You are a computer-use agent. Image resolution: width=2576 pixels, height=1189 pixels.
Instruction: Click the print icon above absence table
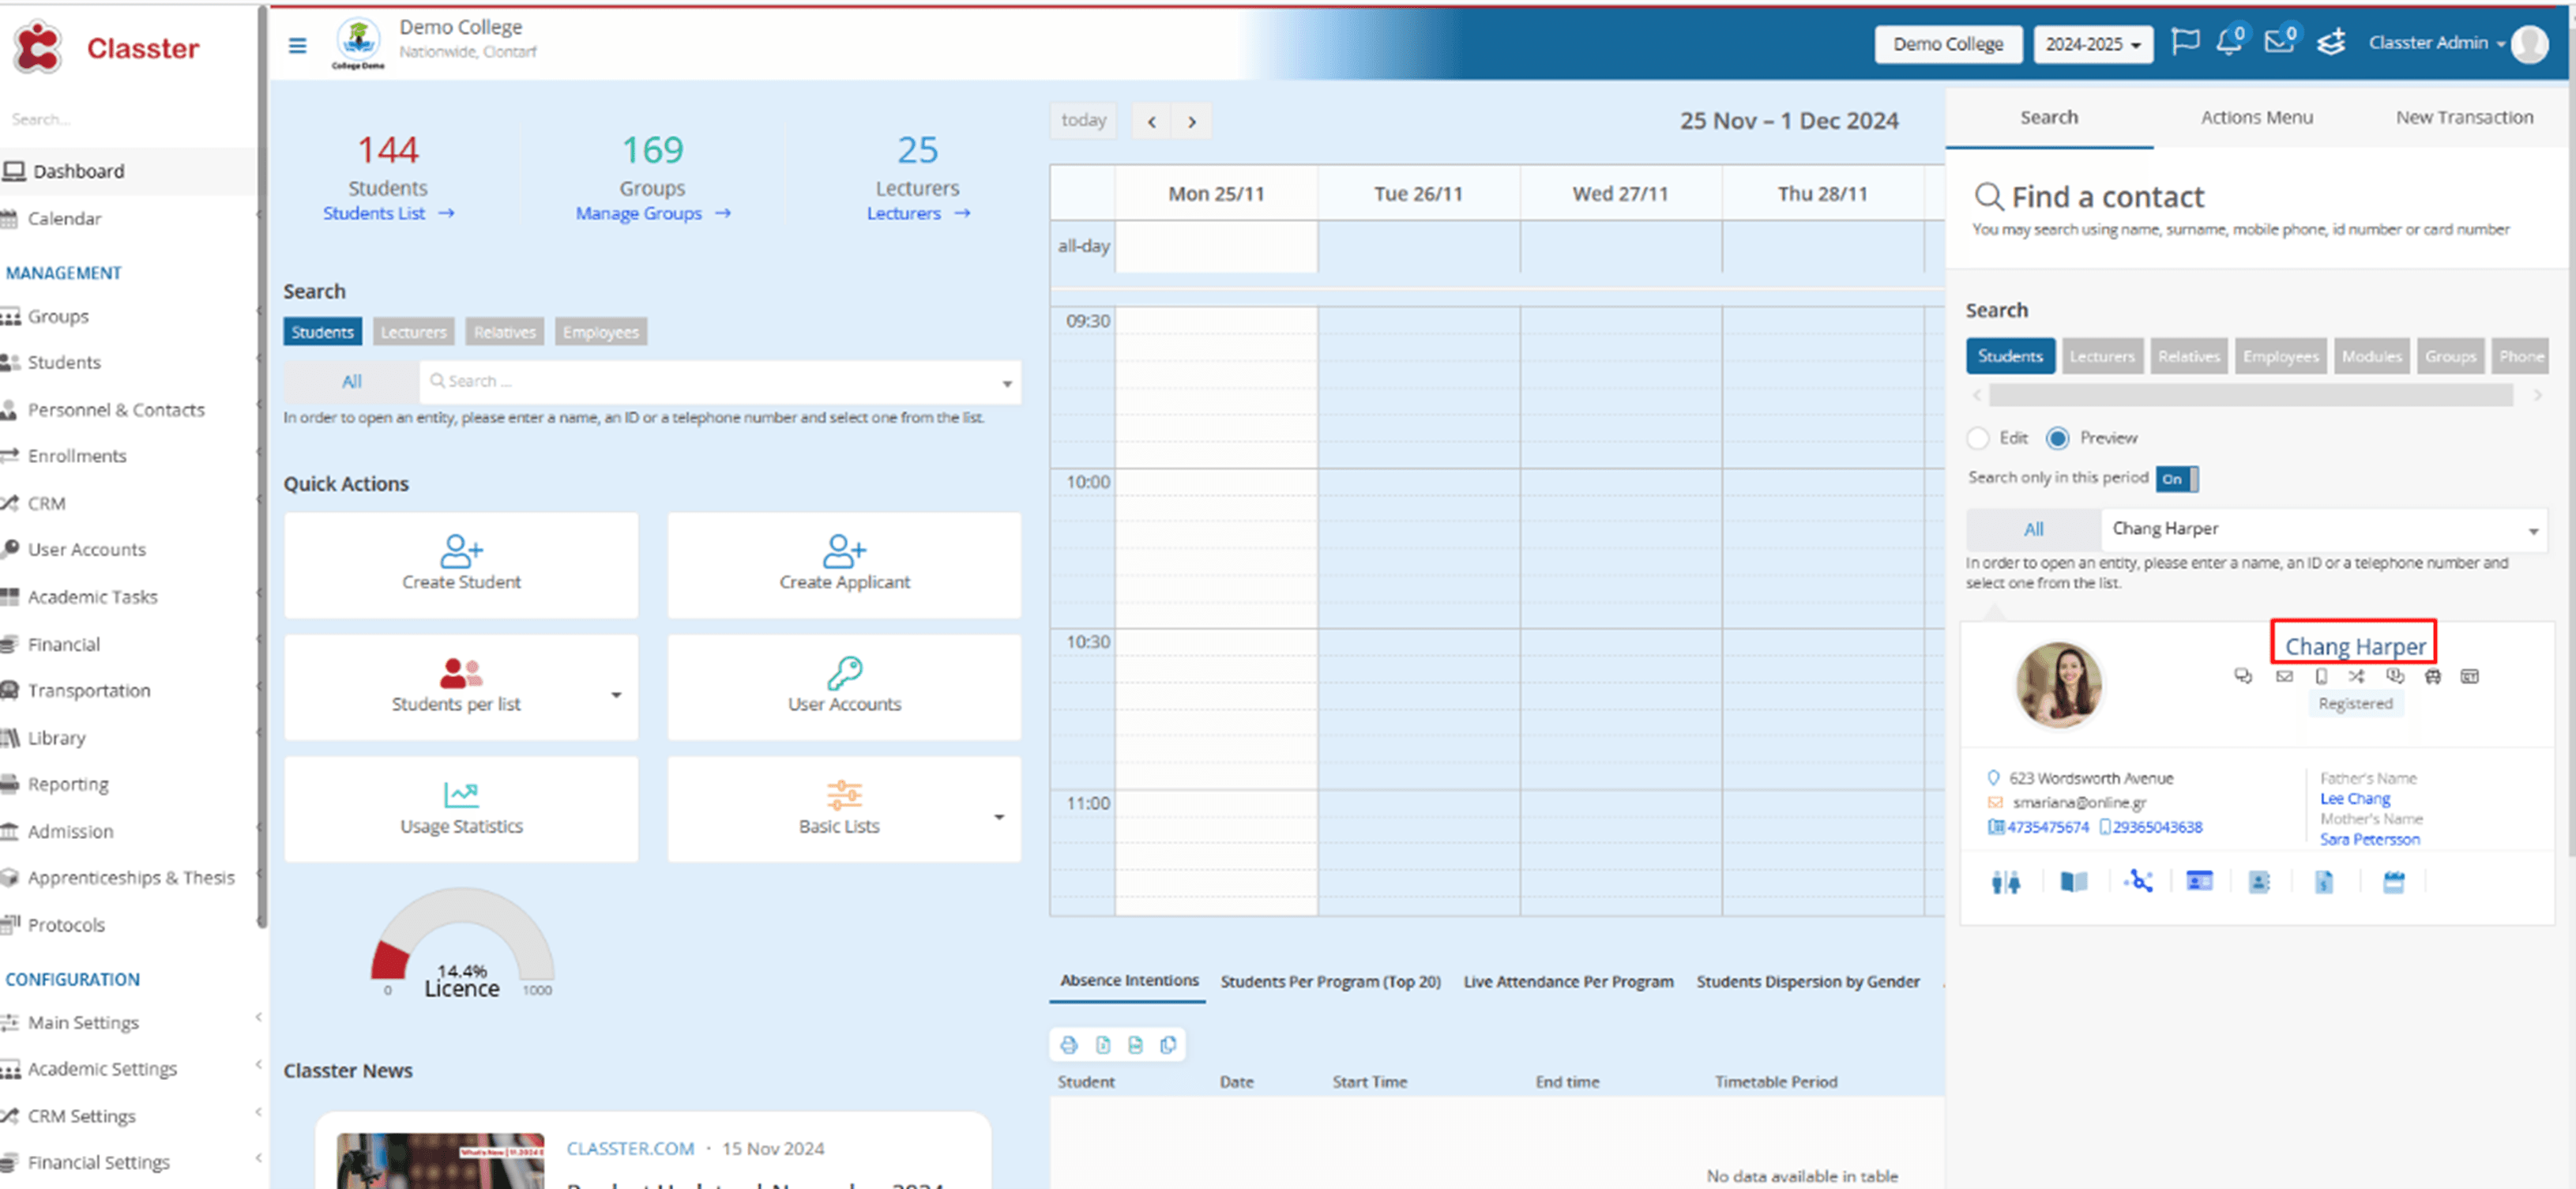click(x=1069, y=1045)
